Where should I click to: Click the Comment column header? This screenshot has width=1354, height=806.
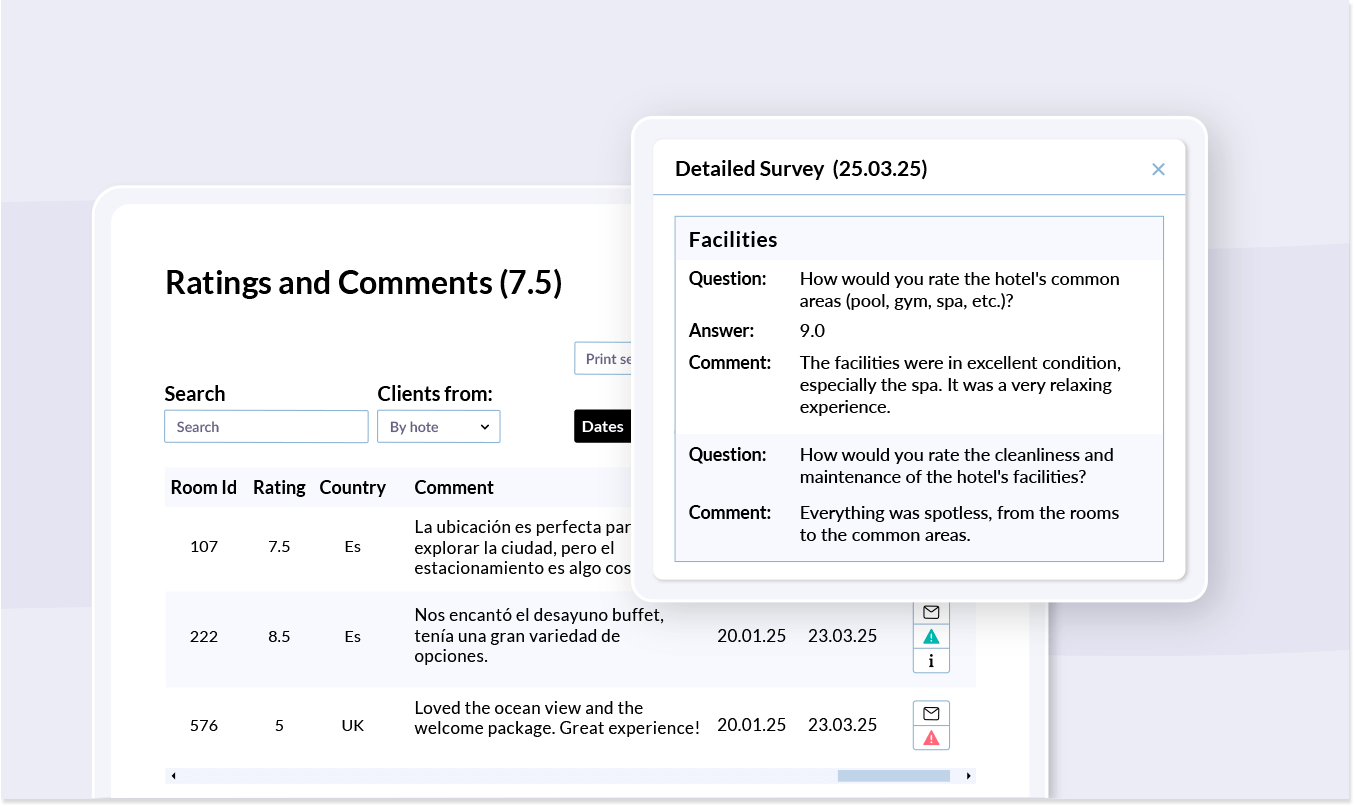454,487
